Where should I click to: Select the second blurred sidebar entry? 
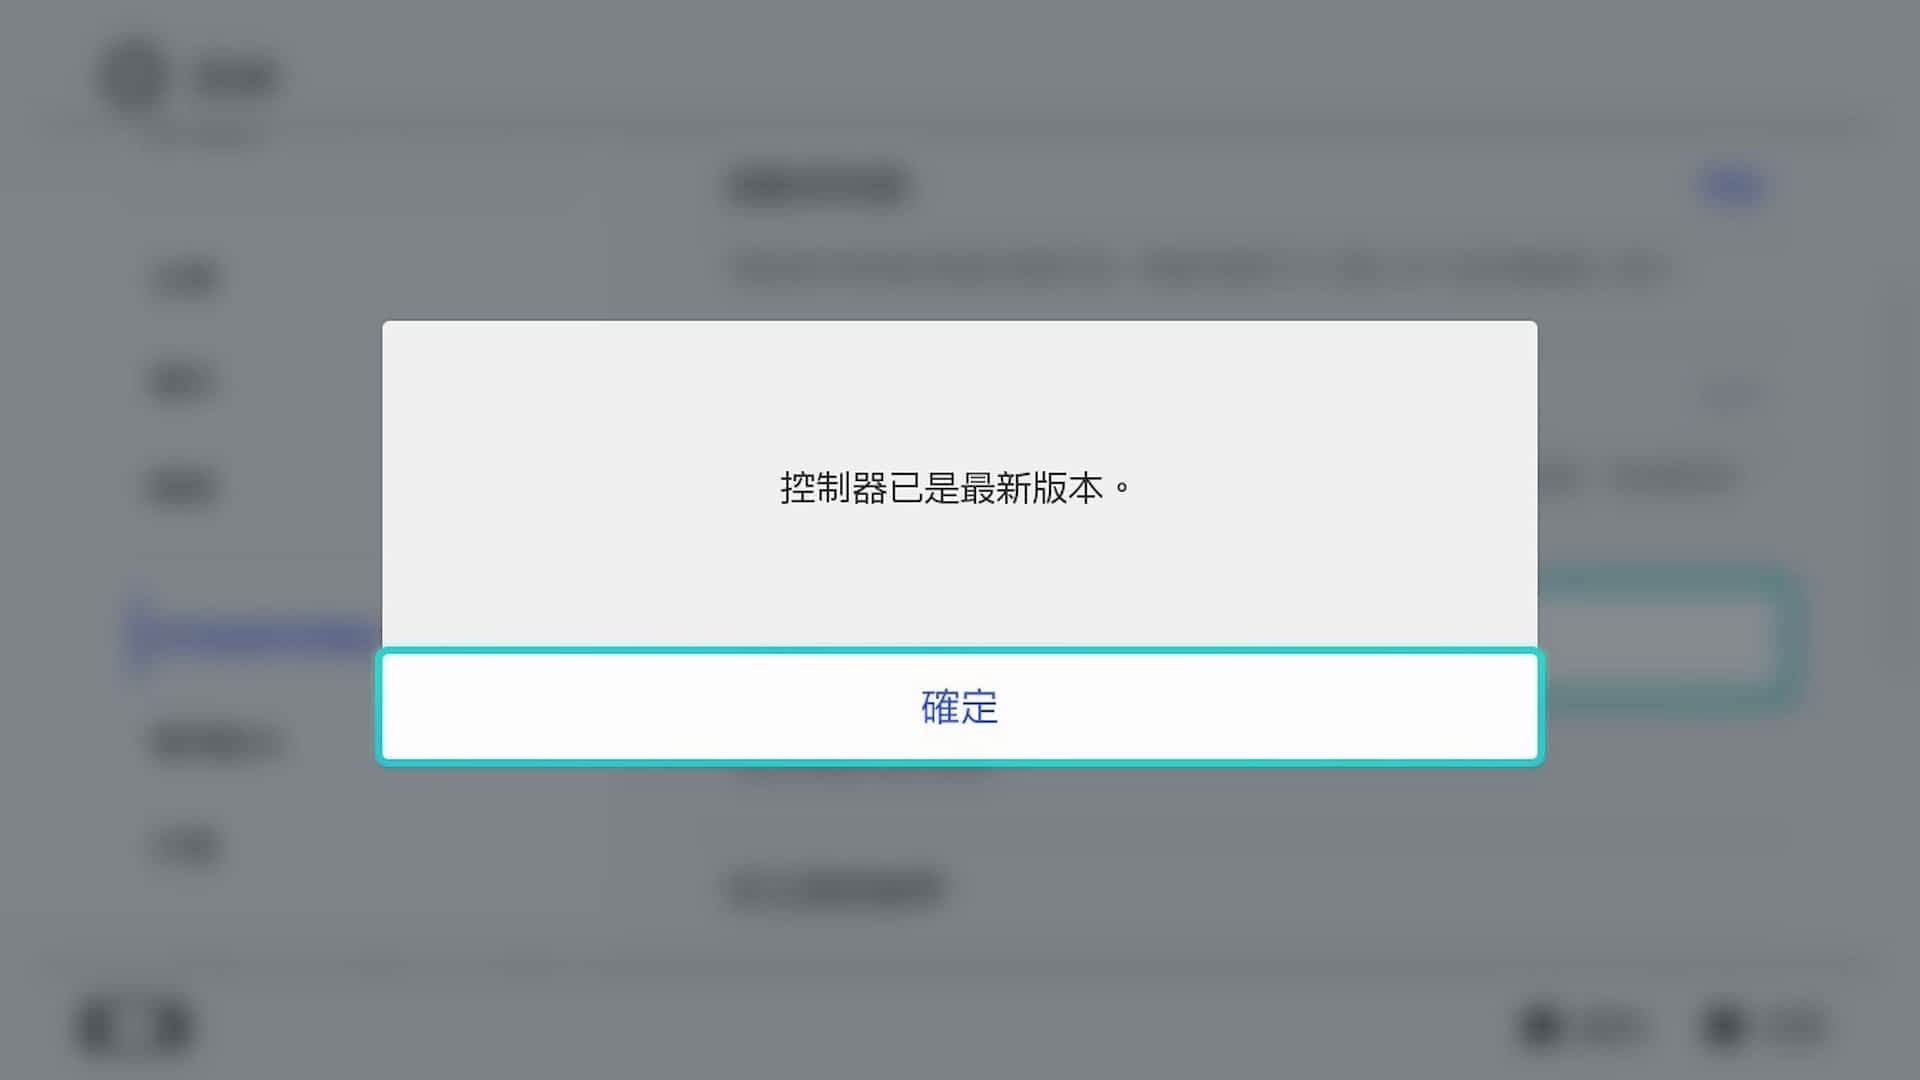(x=182, y=382)
